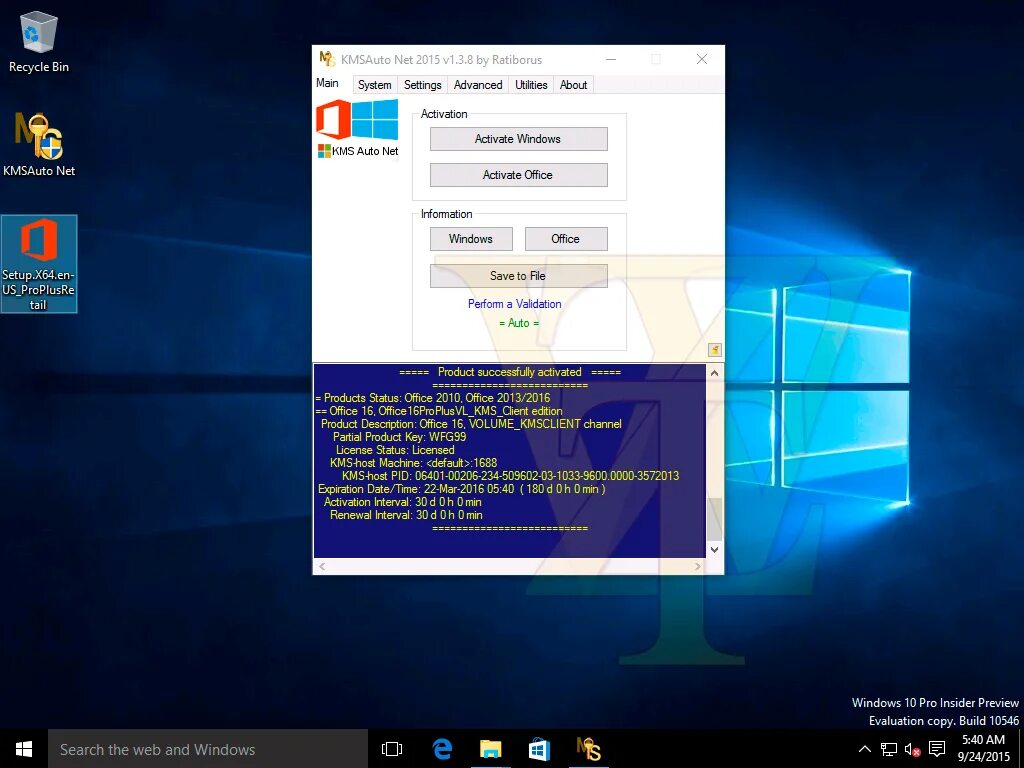Close the KMSAuto Net window

(x=702, y=59)
